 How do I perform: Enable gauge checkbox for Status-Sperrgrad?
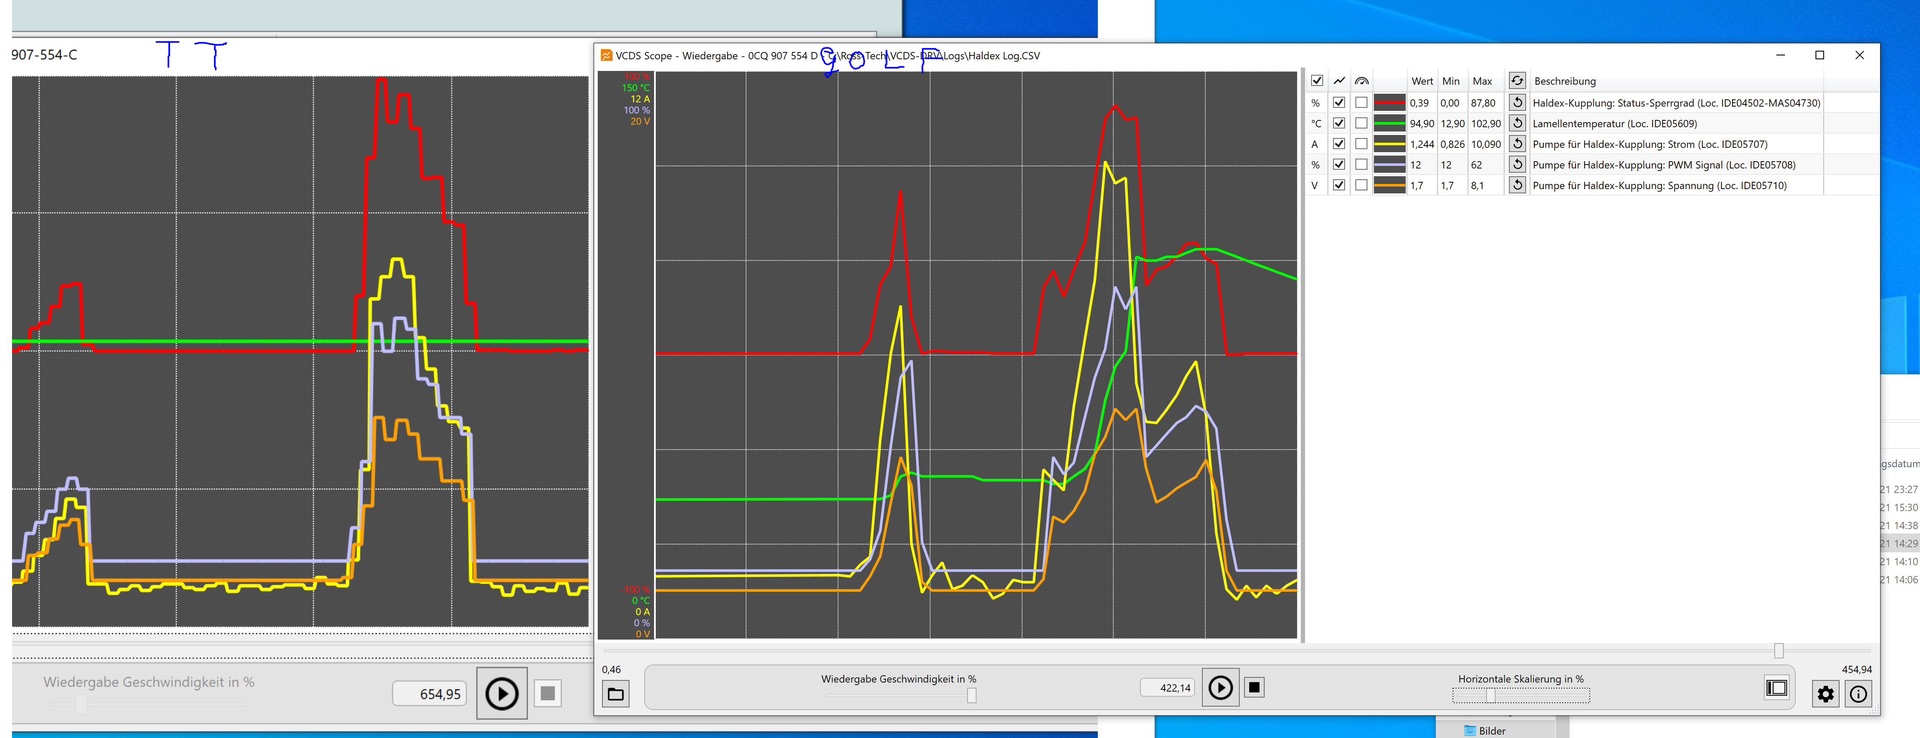[1361, 102]
